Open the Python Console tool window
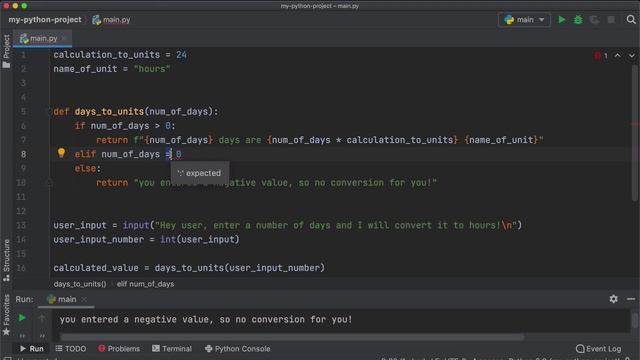The width and height of the screenshot is (640, 360). coord(238,349)
